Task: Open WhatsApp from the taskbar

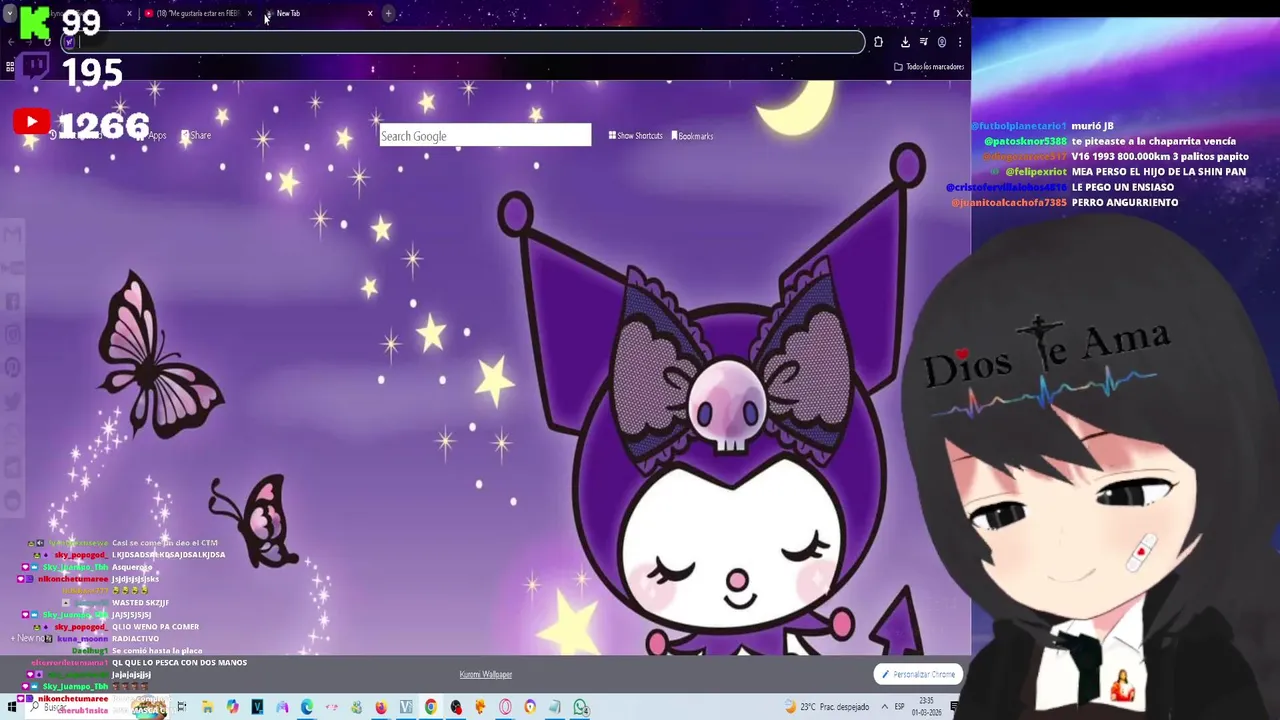Action: 580,707
